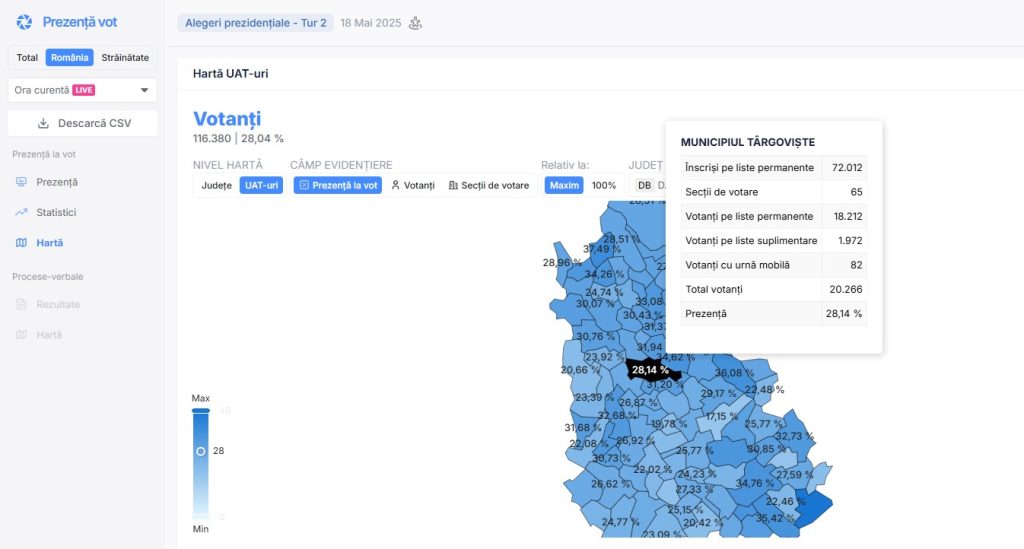
Task: Click the ballot box icon beside the date
Action: 415,22
